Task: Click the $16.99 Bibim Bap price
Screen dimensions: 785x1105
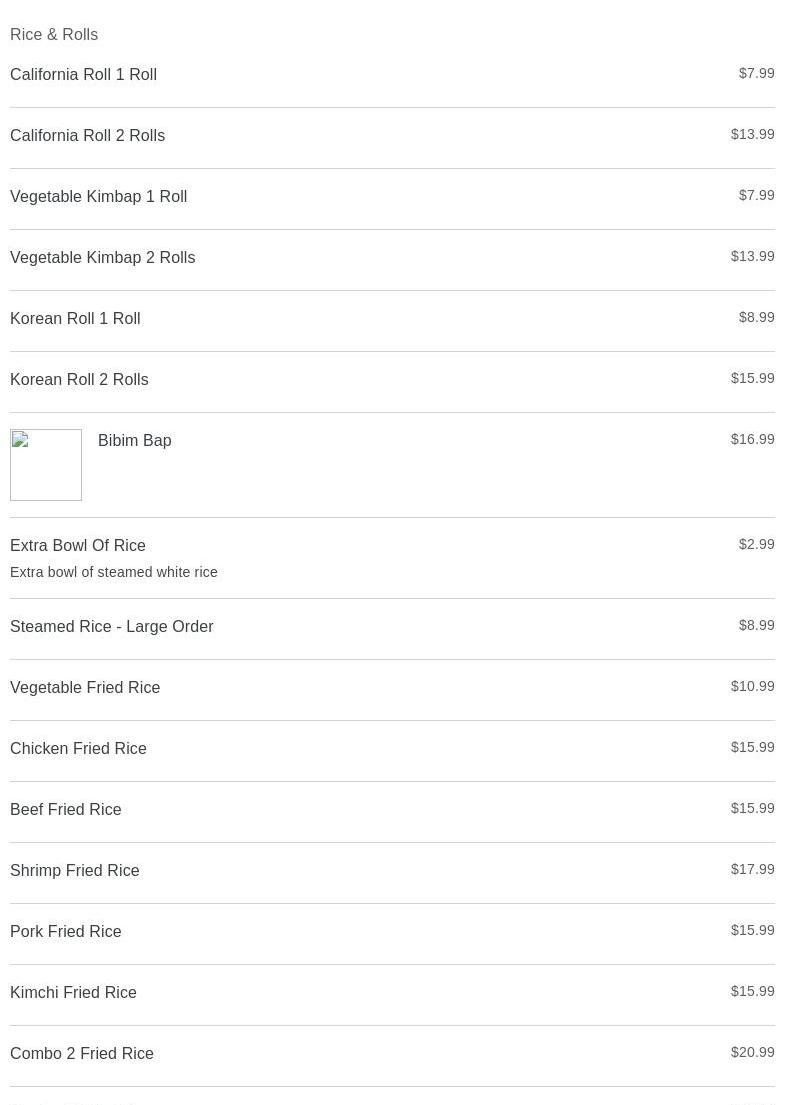Action: click(752, 439)
